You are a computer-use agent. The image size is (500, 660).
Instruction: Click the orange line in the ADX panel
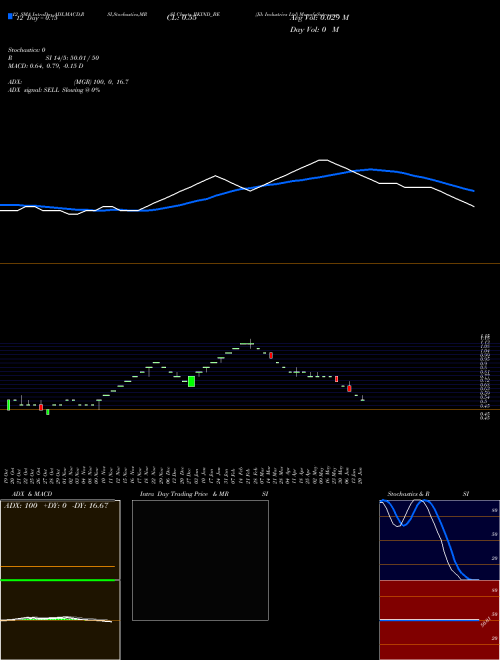pyautogui.click(x=58, y=567)
